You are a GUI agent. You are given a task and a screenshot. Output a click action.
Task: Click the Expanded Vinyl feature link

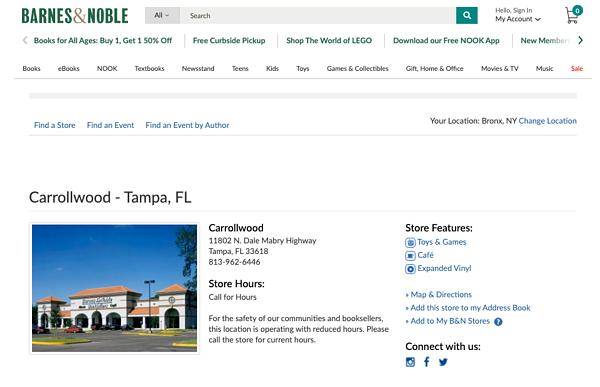(x=444, y=268)
